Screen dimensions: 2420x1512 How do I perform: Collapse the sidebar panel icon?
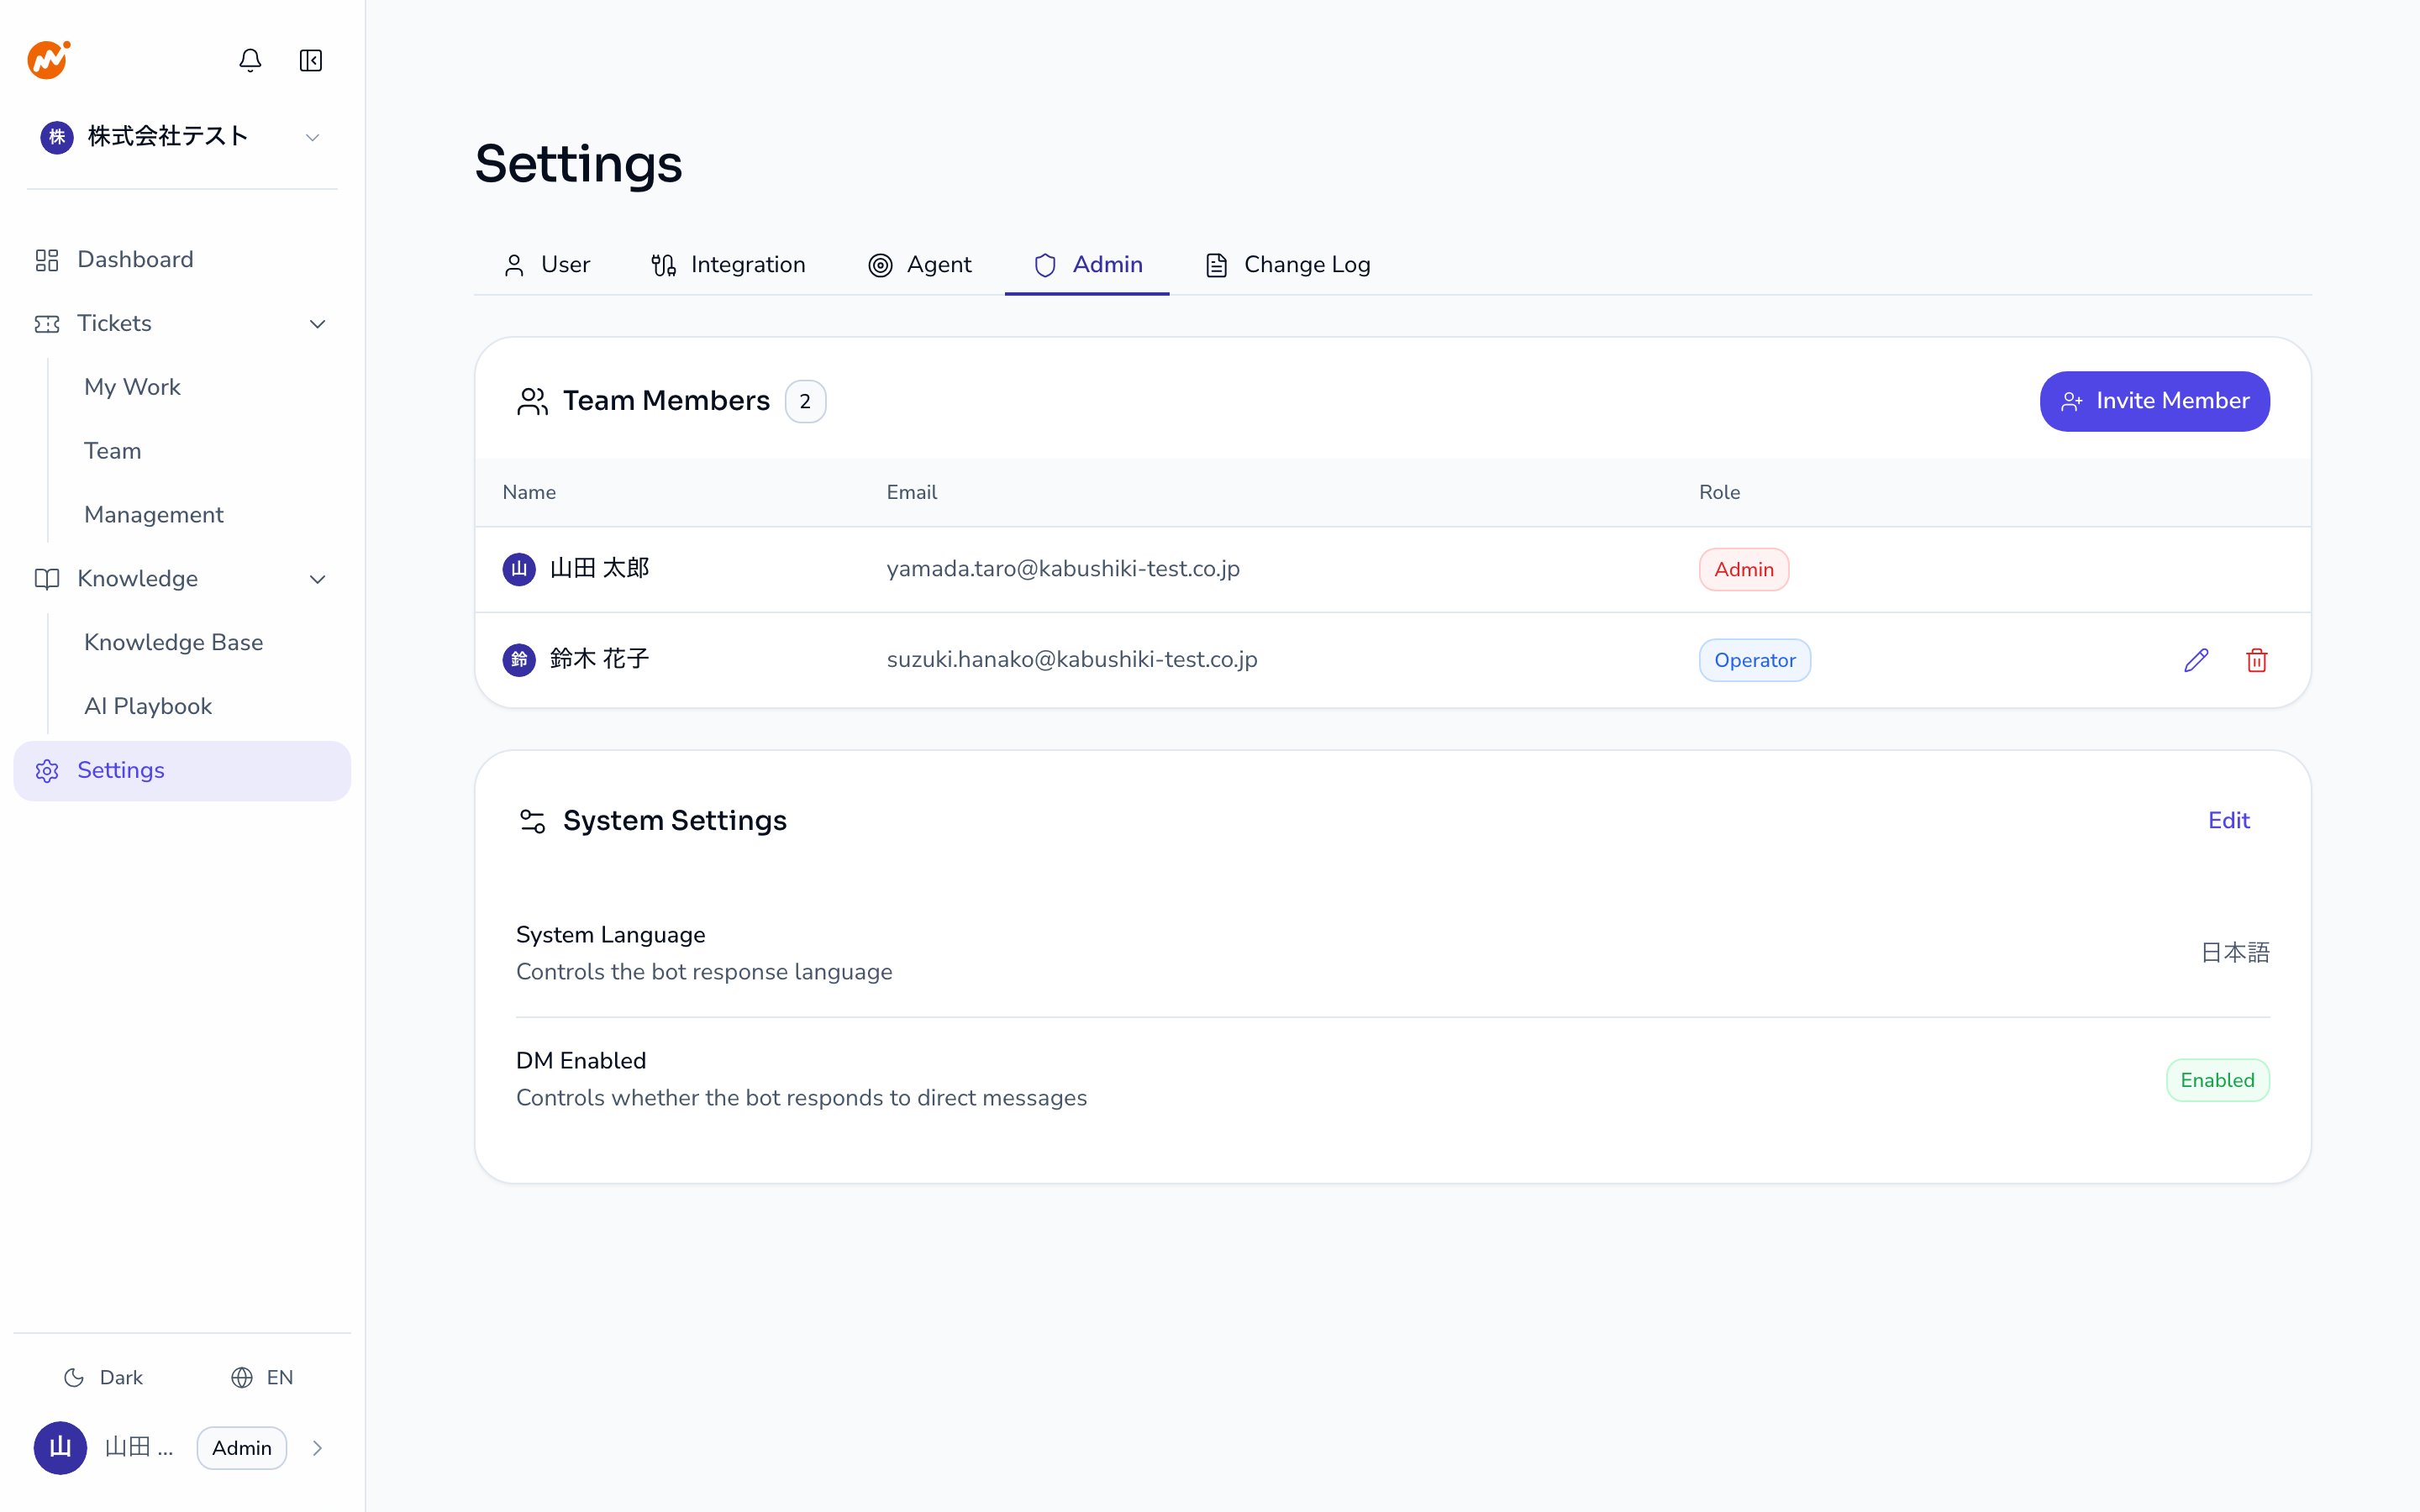pyautogui.click(x=311, y=61)
